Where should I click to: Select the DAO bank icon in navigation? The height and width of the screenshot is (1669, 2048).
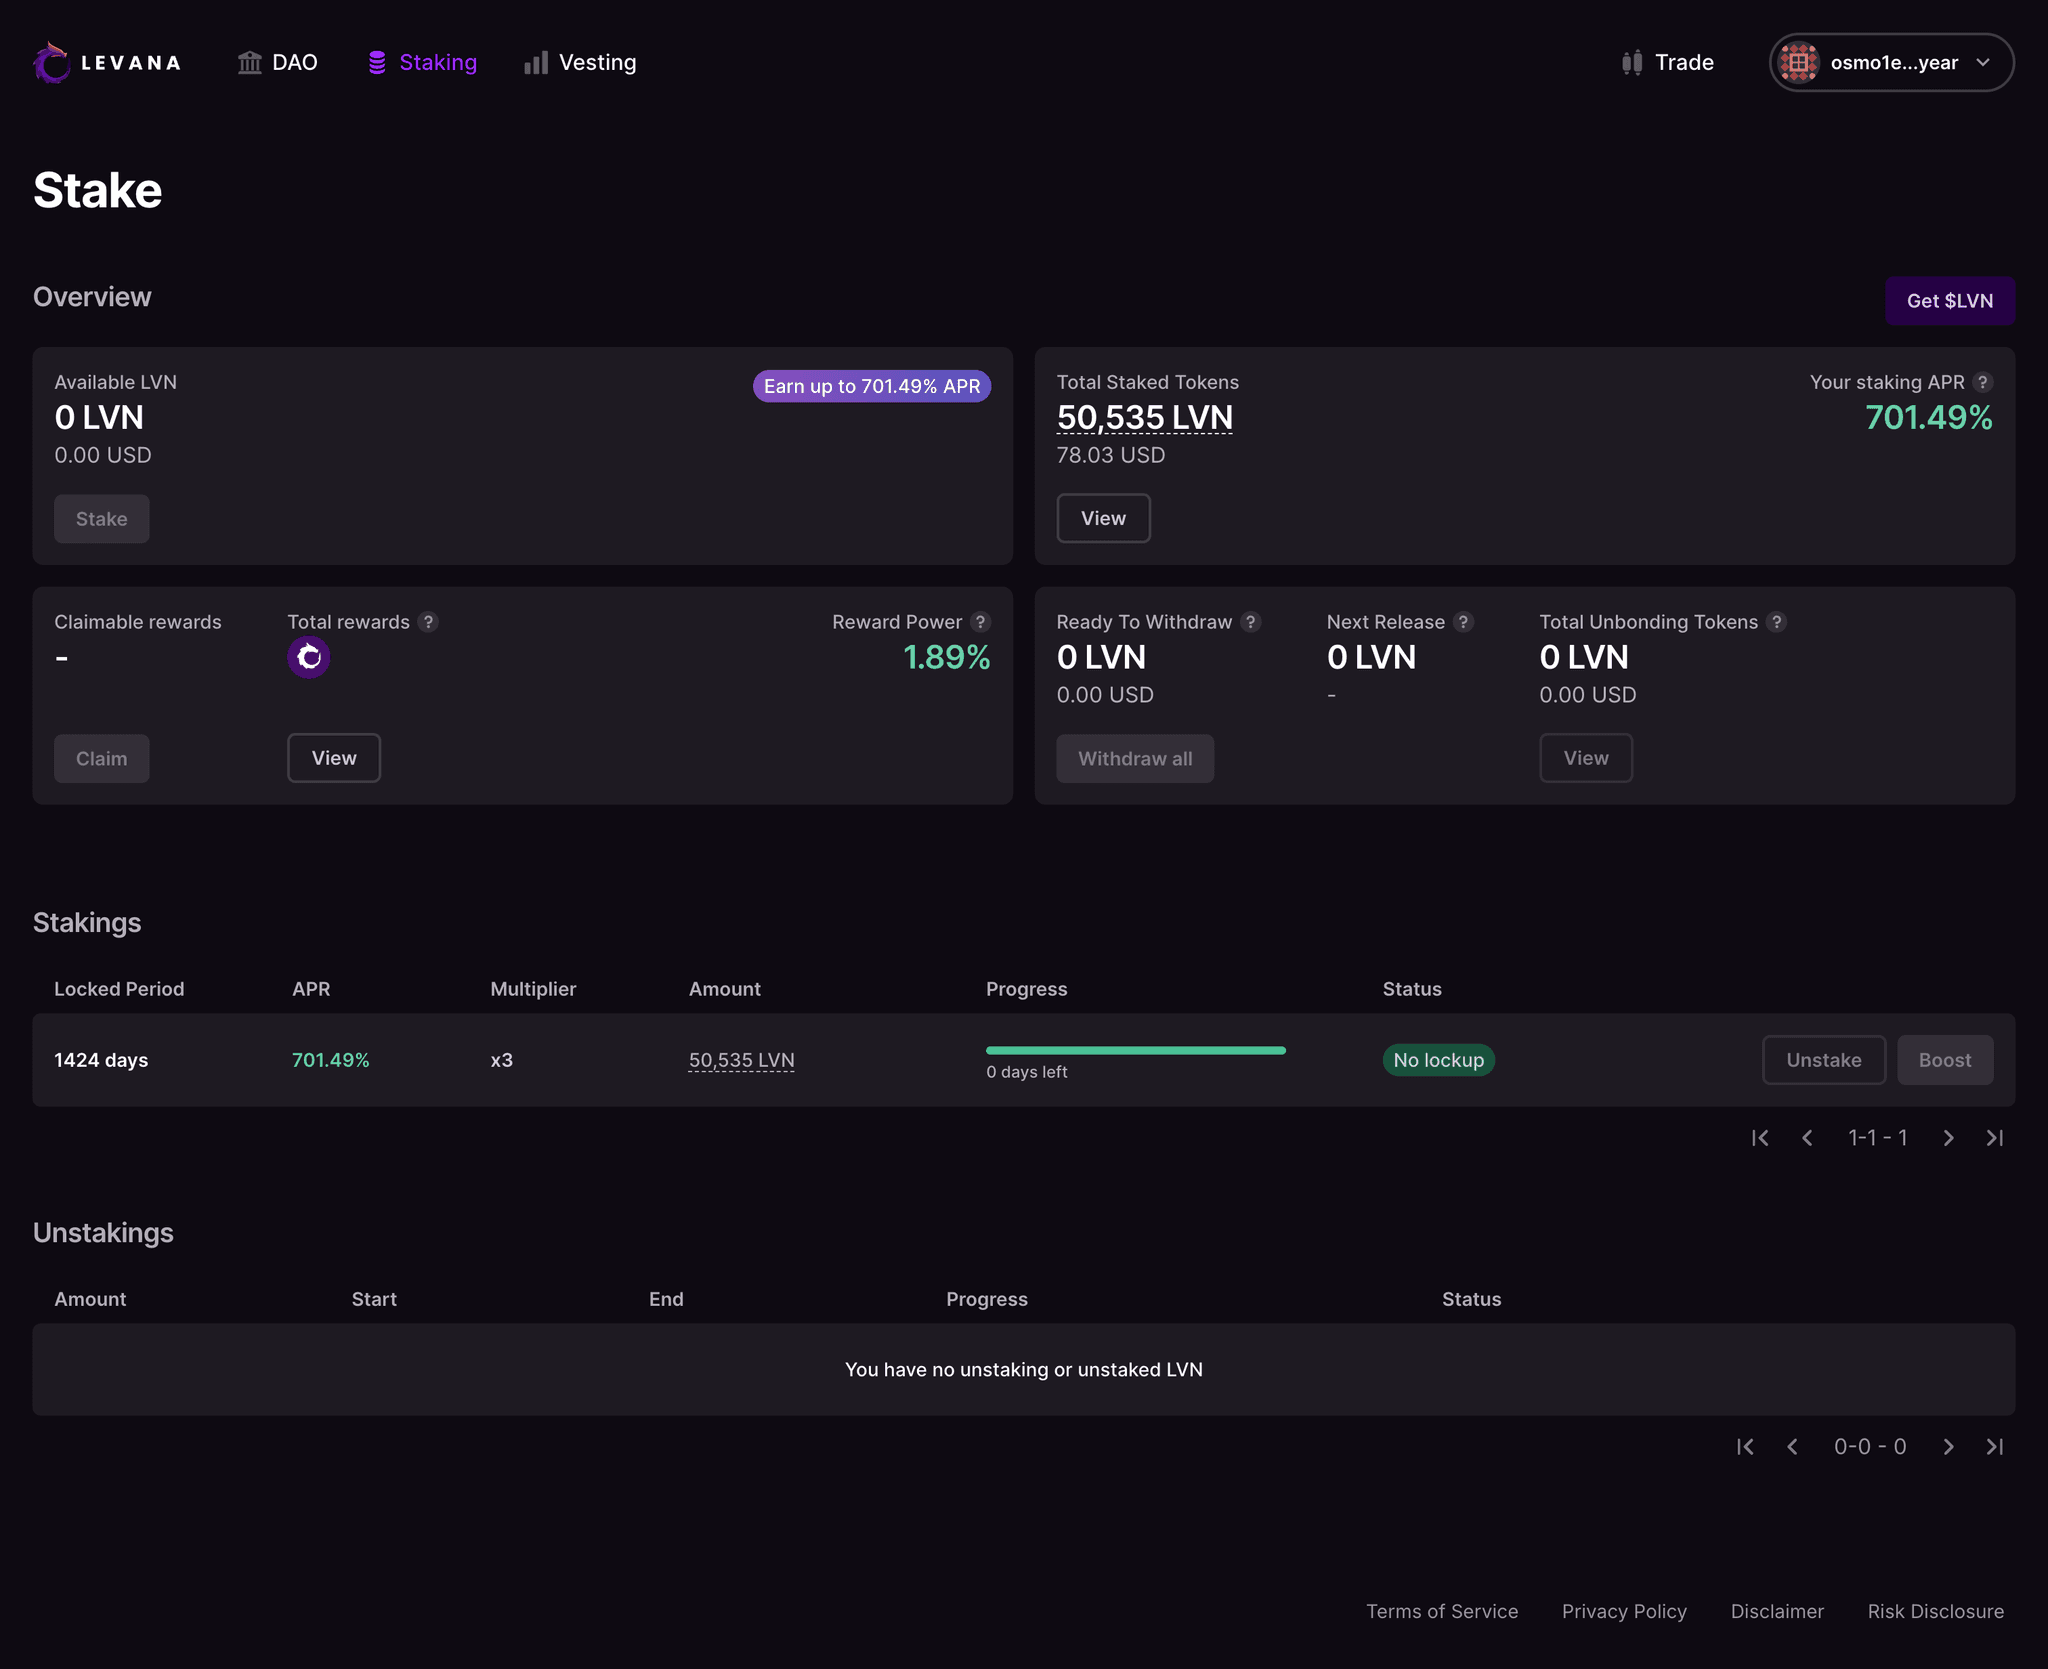(x=250, y=61)
